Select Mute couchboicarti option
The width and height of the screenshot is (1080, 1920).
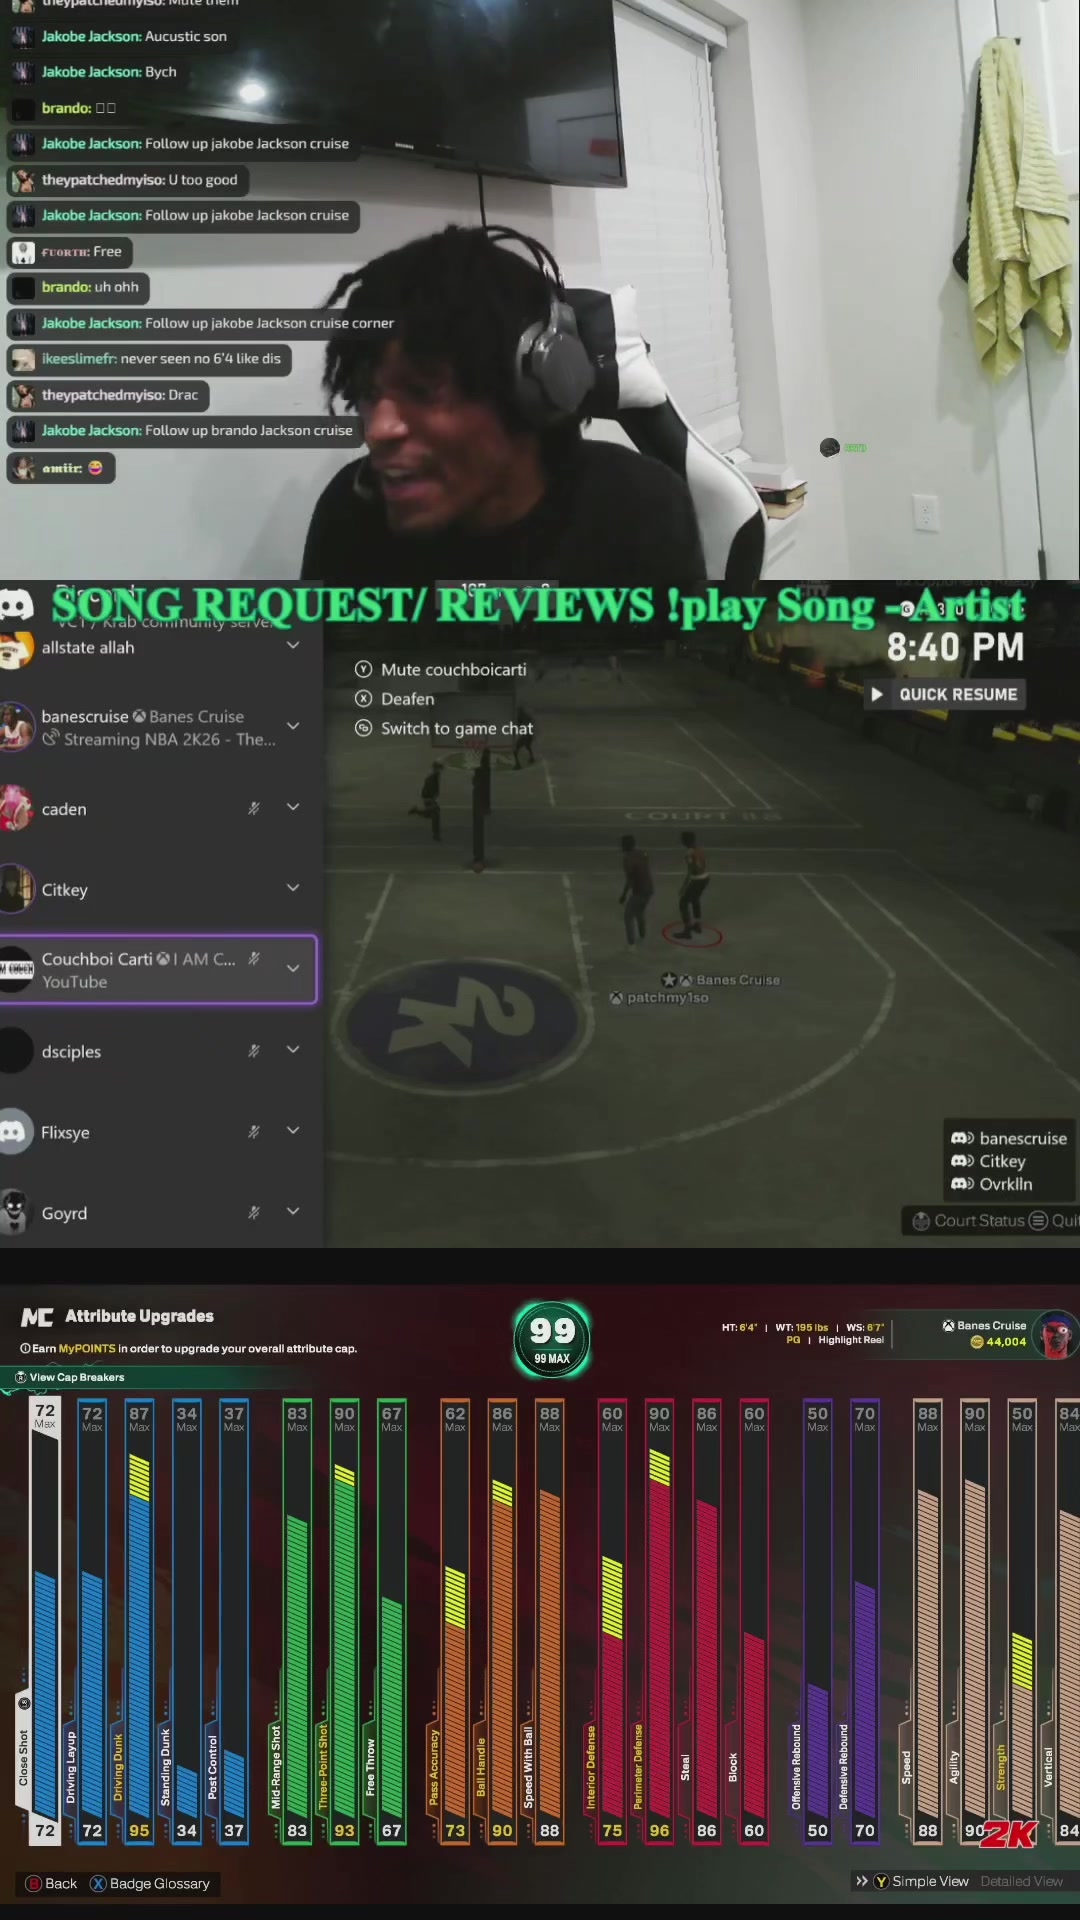click(440, 669)
